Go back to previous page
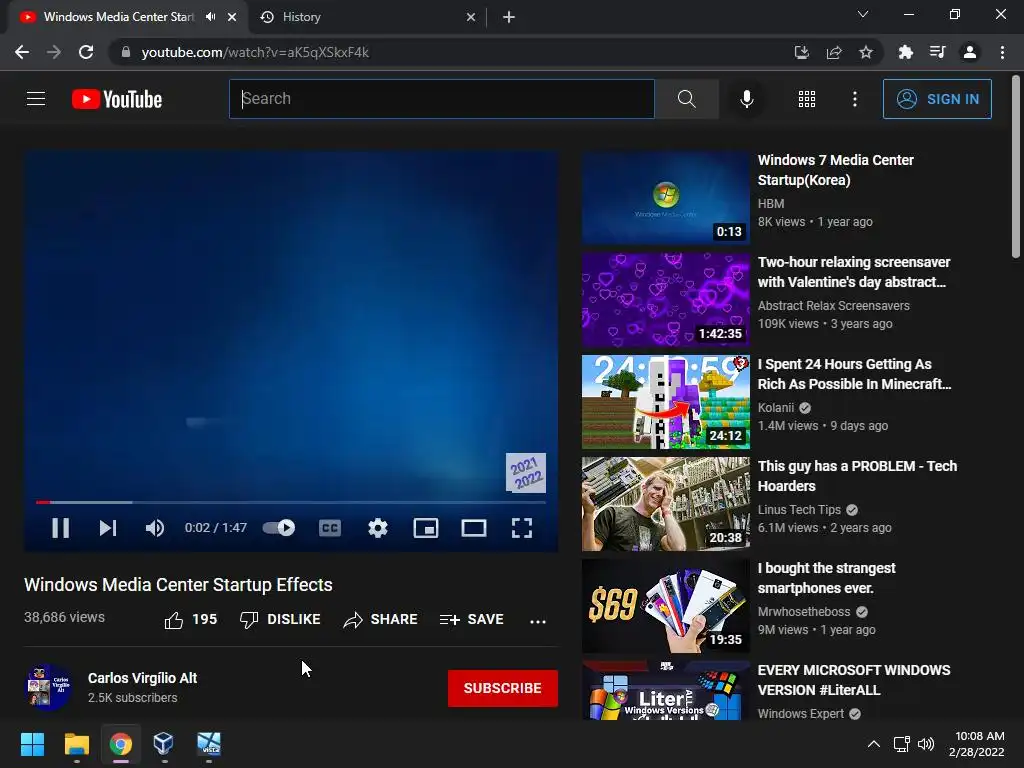Image resolution: width=1024 pixels, height=768 pixels. pos(22,52)
